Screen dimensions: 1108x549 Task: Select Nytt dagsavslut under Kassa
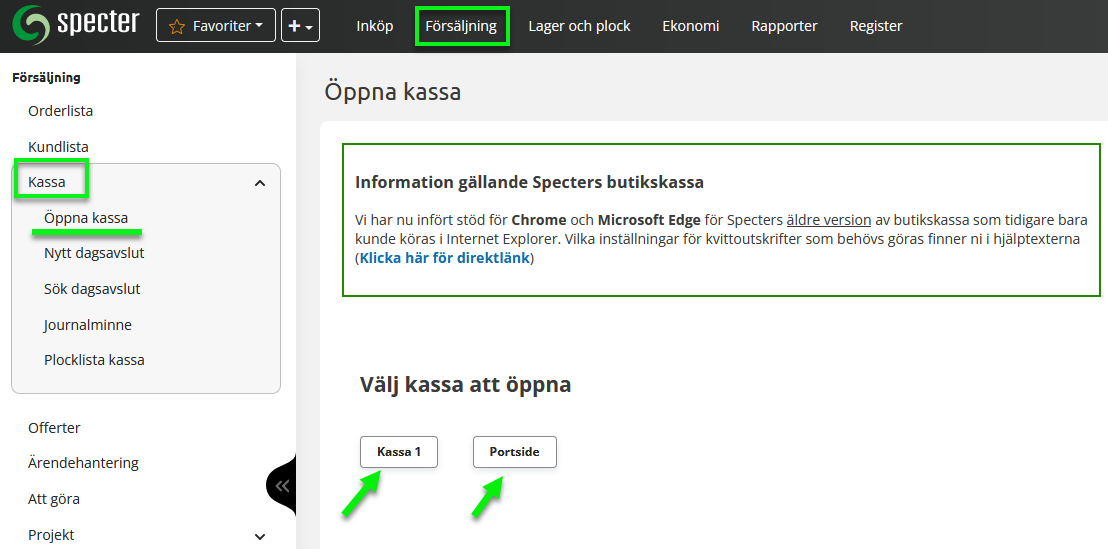[x=94, y=253]
